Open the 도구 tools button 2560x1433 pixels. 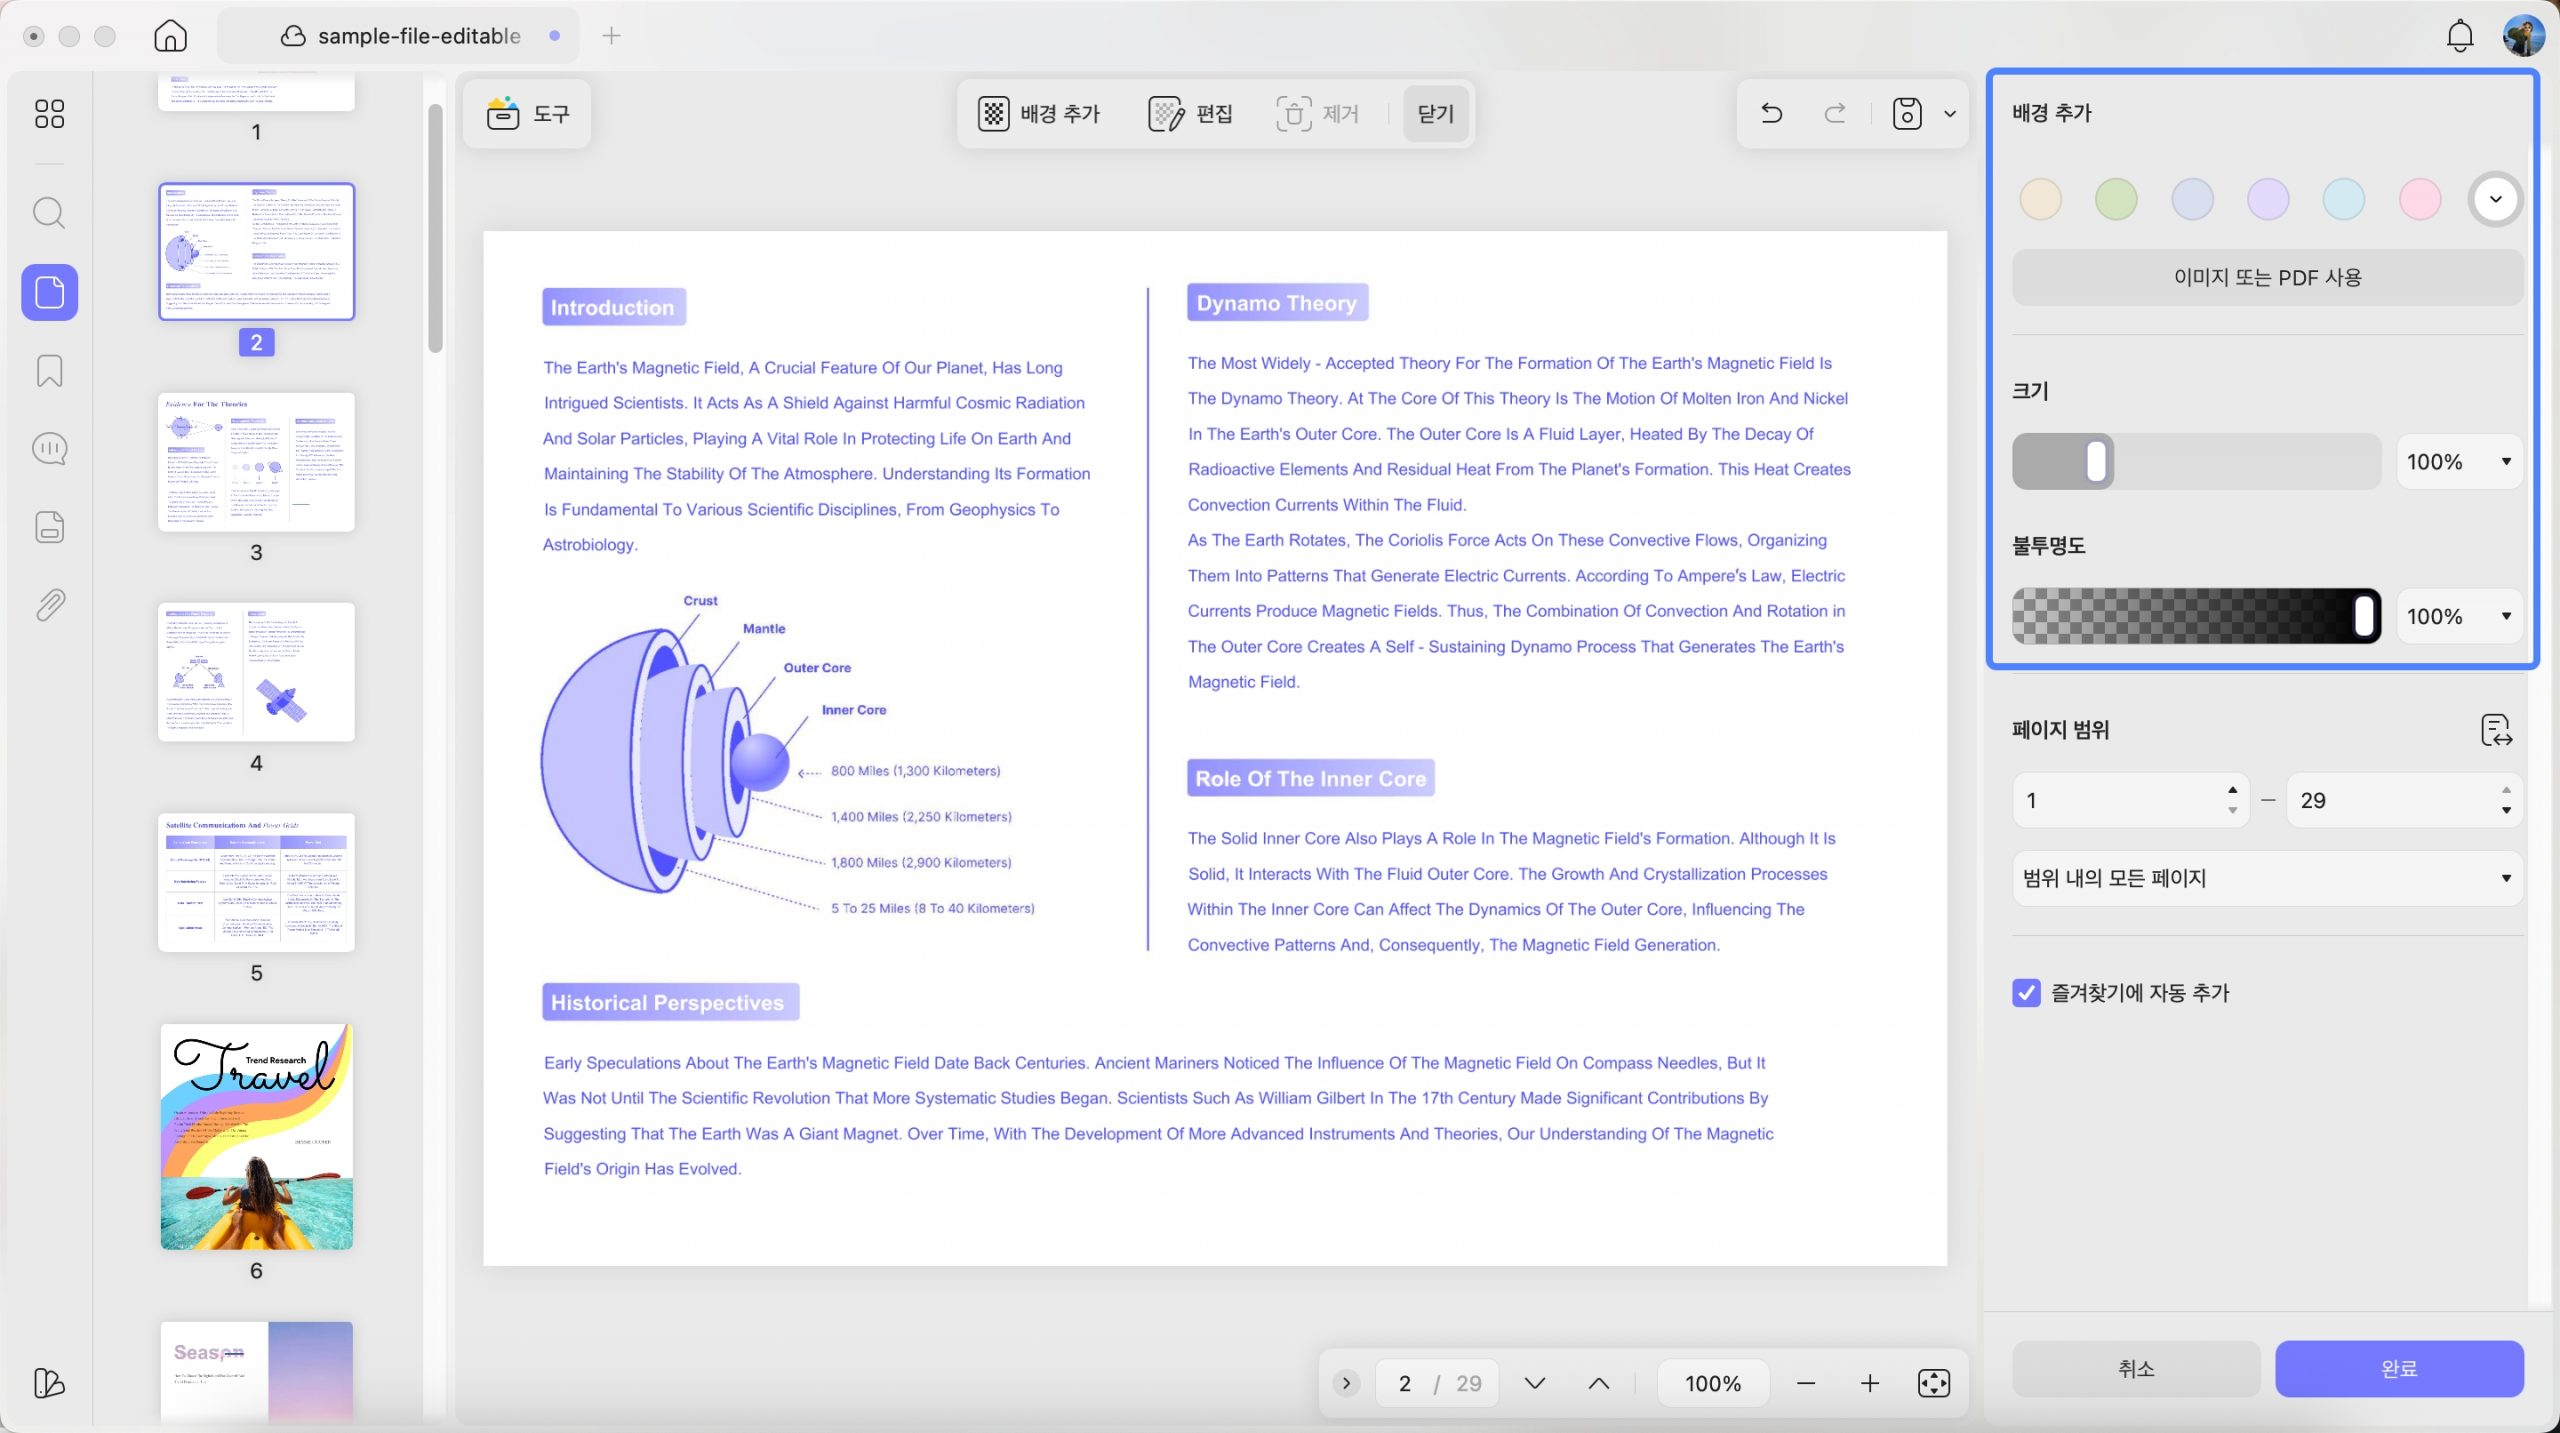pos(527,114)
